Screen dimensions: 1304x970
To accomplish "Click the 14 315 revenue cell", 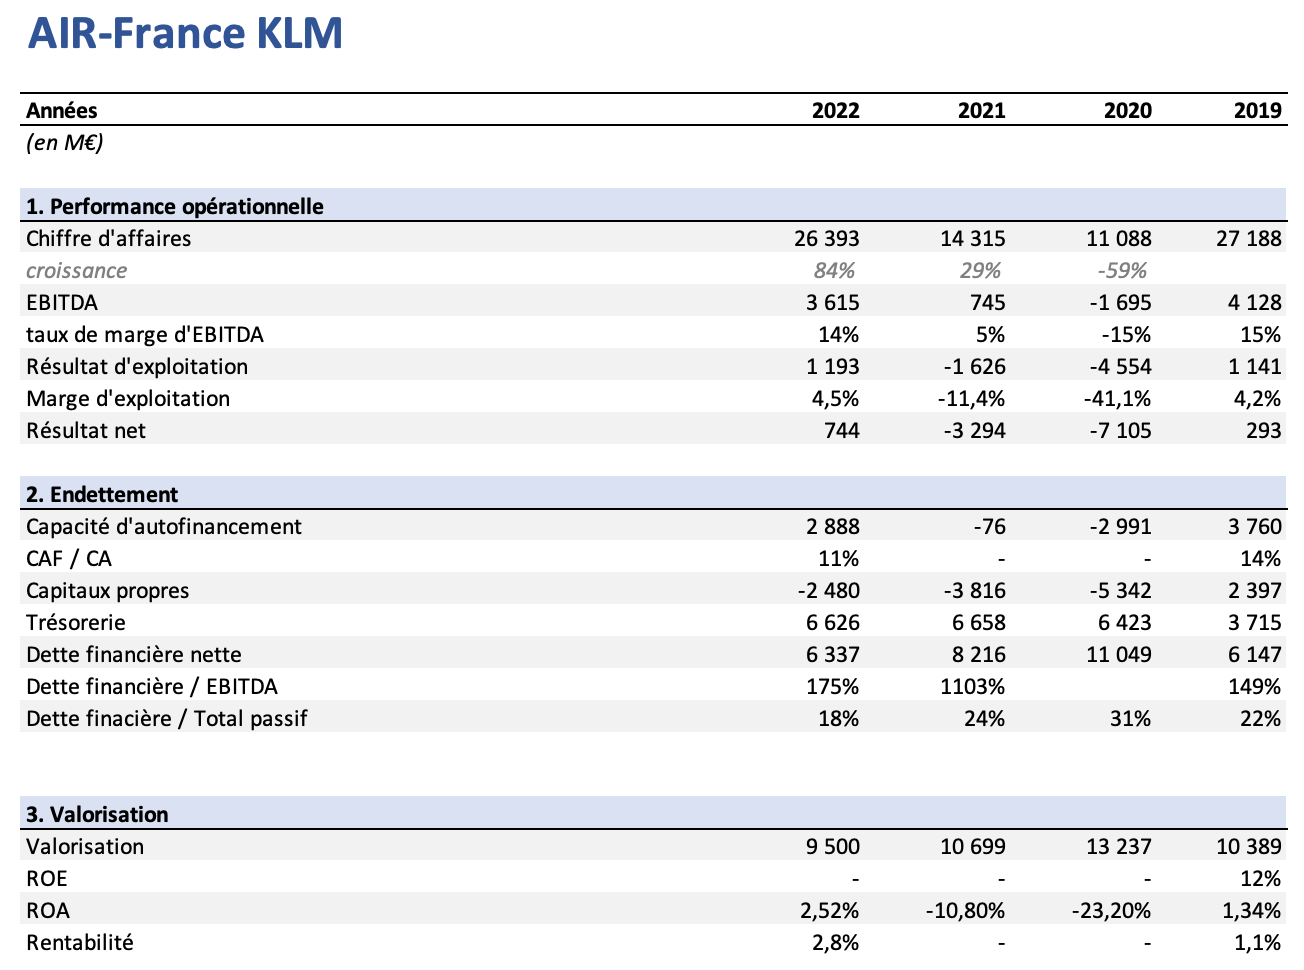I will coord(973,238).
